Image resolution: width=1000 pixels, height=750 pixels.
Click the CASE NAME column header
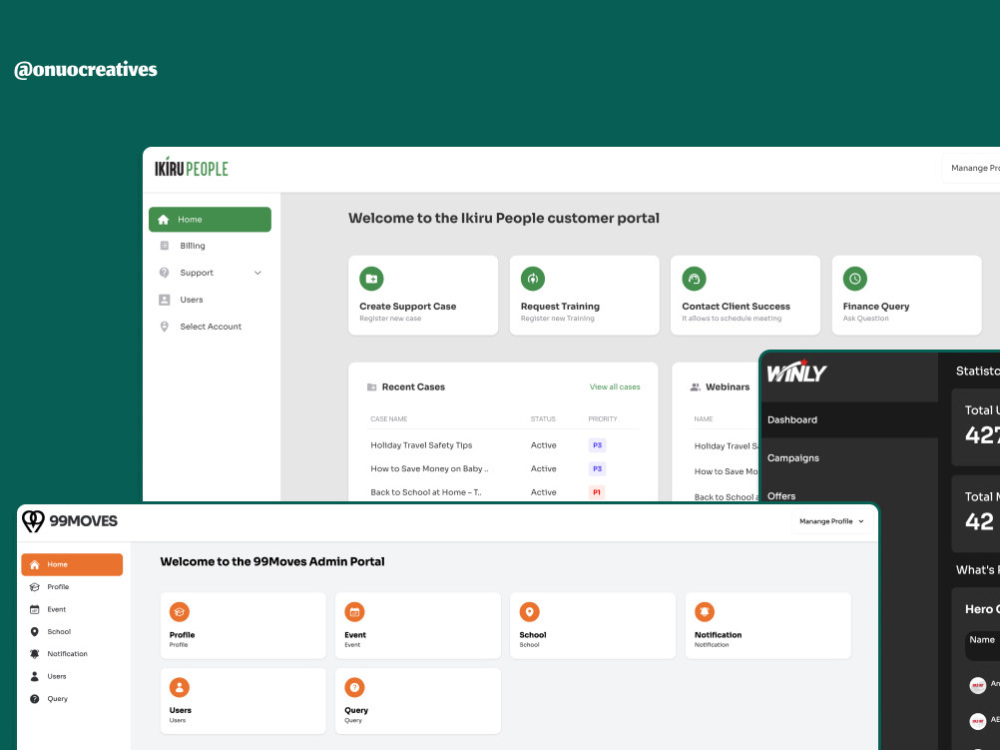point(388,419)
